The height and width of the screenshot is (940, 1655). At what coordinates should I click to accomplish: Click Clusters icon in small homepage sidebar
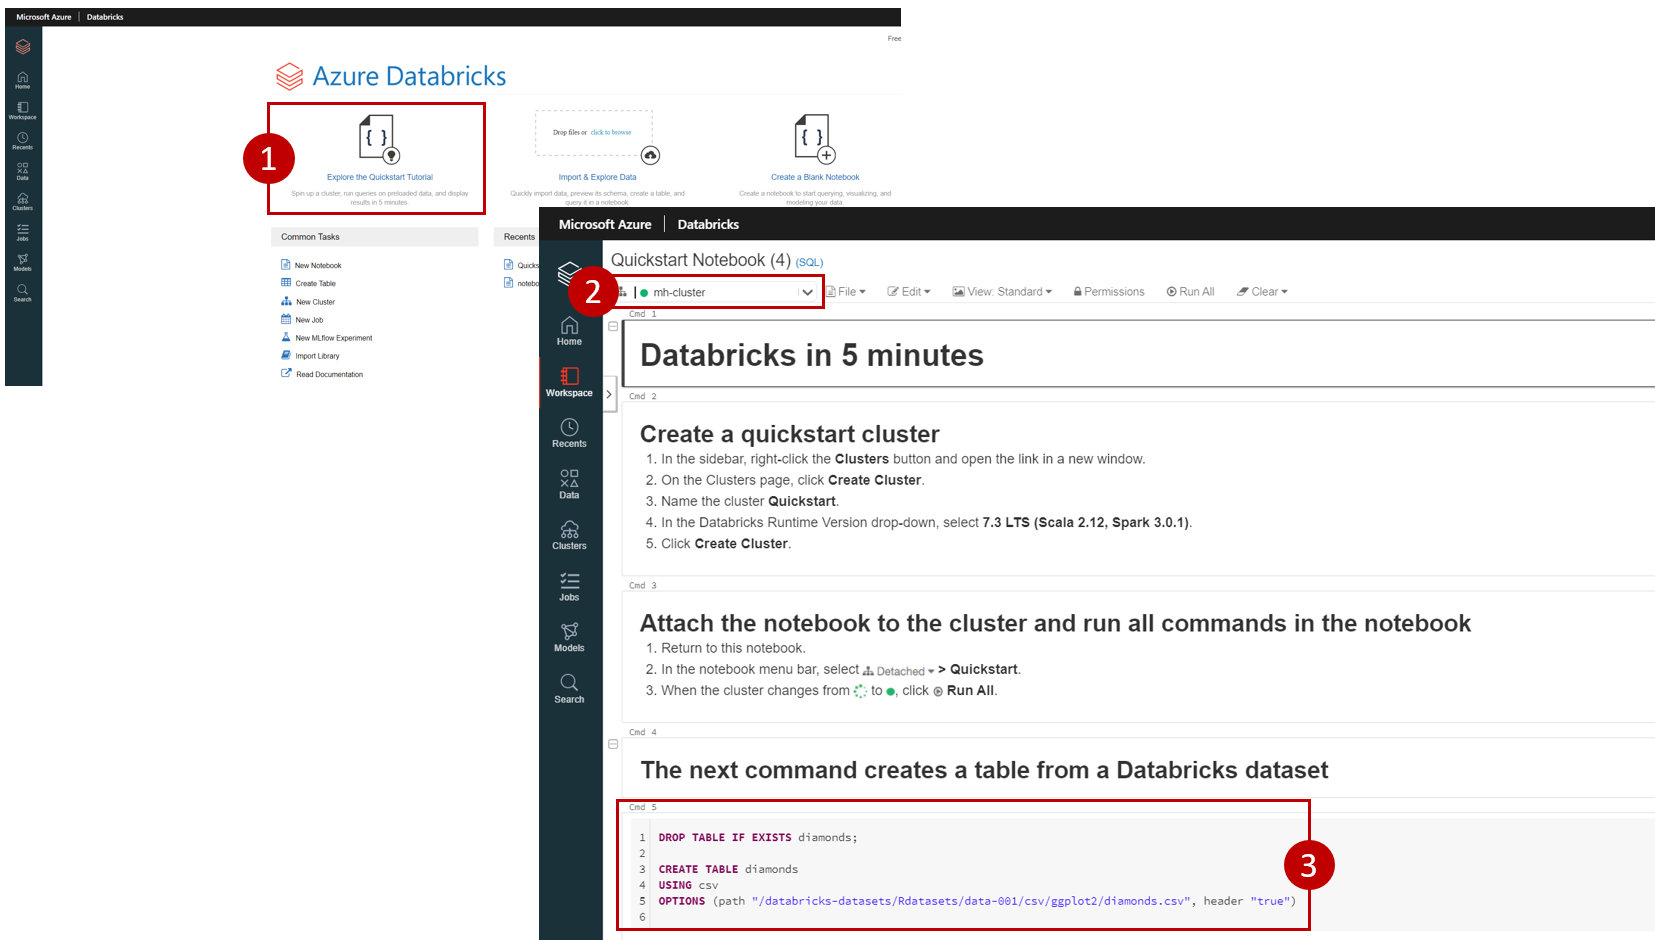pyautogui.click(x=22, y=201)
